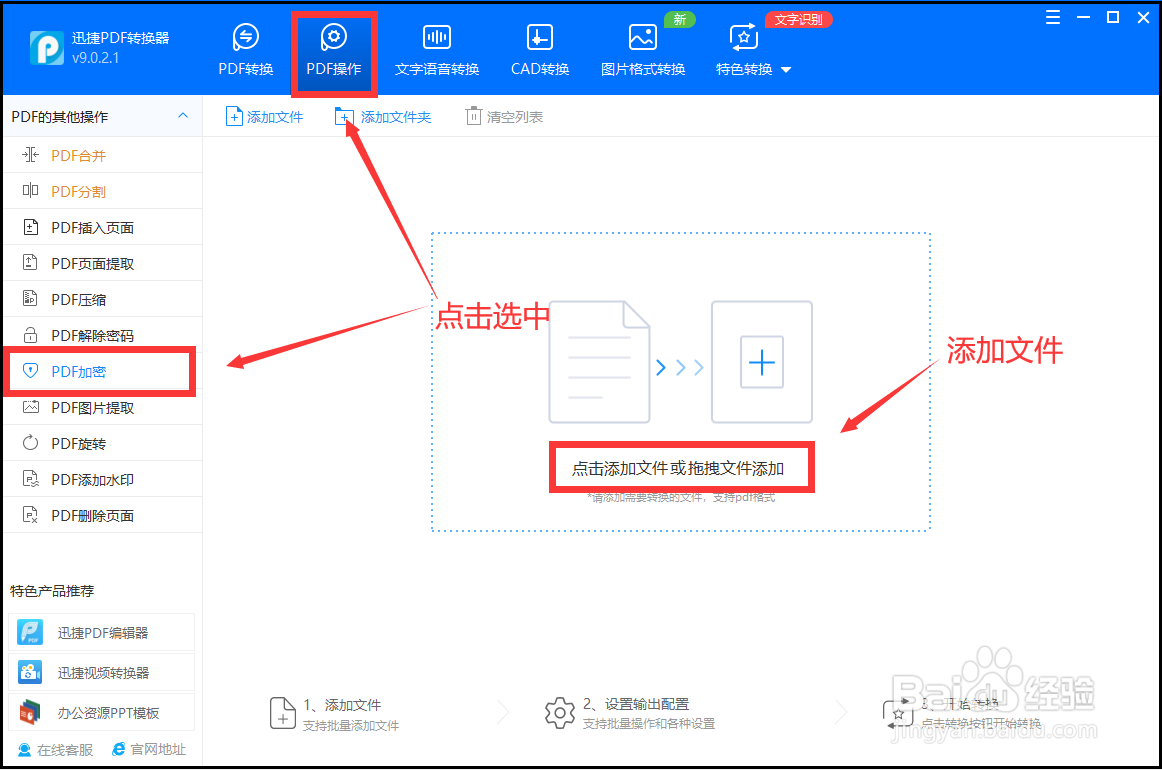This screenshot has height=770, width=1162.
Task: Click the 特色转换 star icon
Action: [743, 37]
